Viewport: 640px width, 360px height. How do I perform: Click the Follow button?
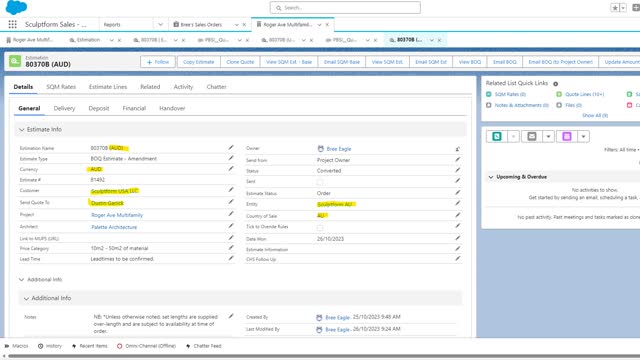coord(158,62)
